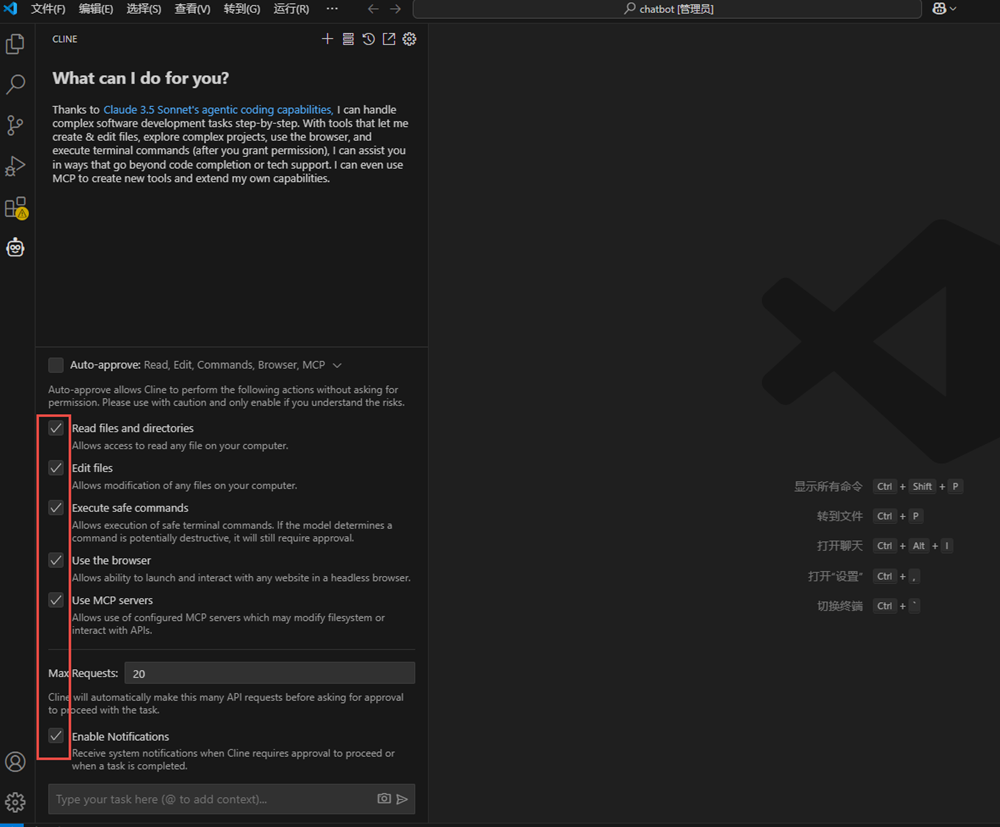Send the task with arrow icon
This screenshot has width=1000, height=827.
click(402, 799)
